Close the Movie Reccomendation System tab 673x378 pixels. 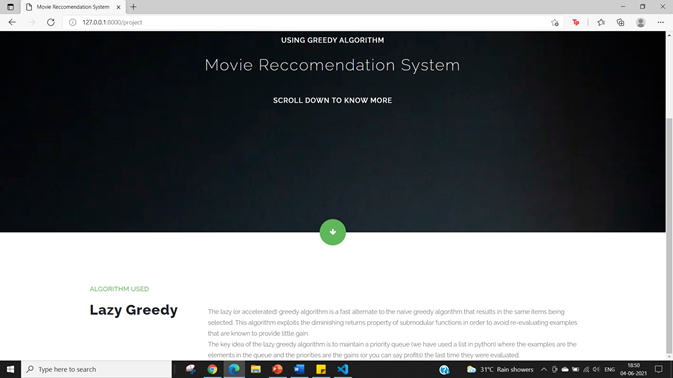[x=118, y=7]
